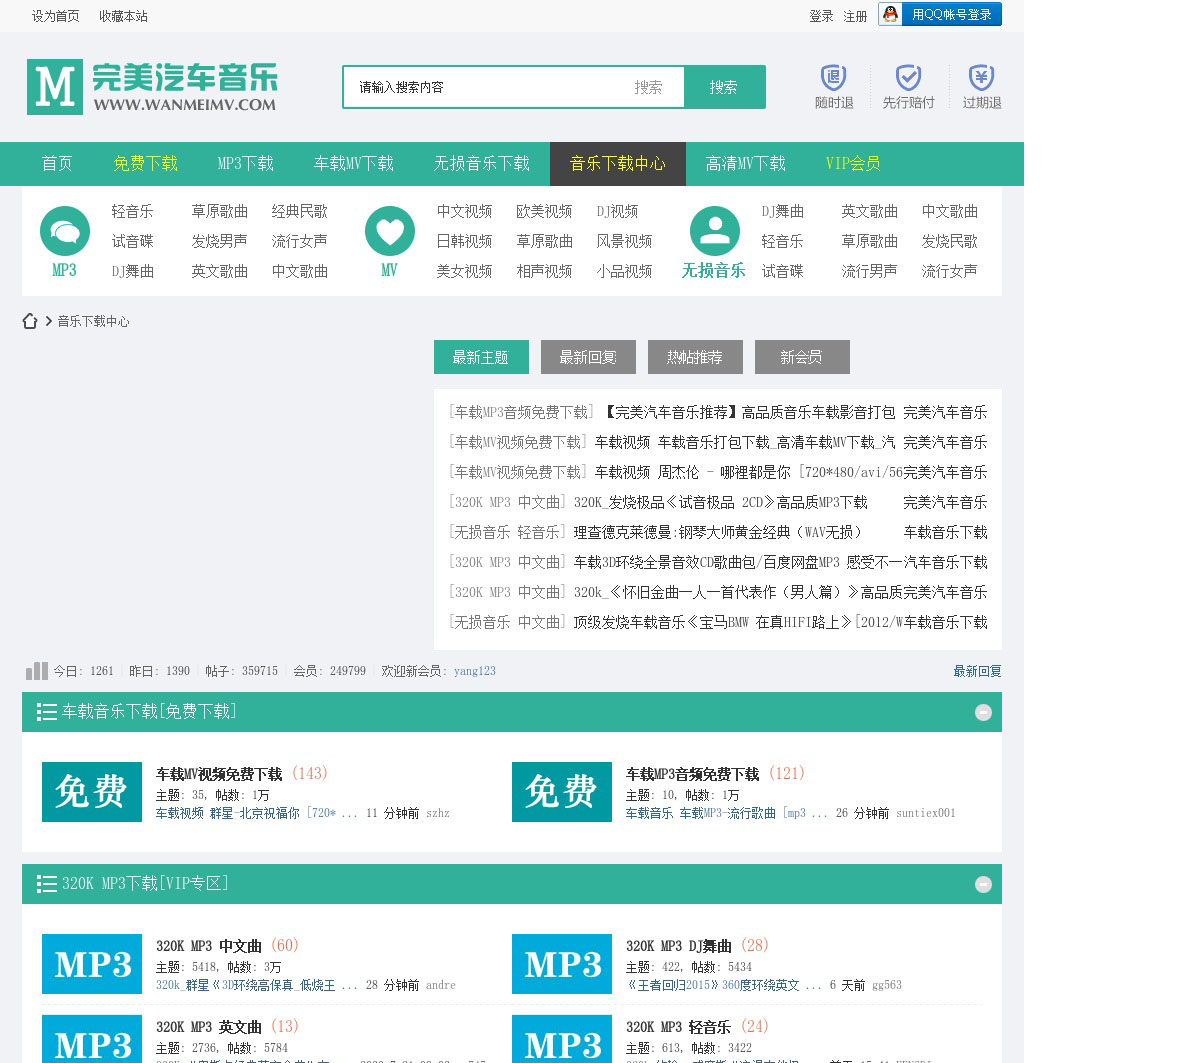Click the 注册 register link
This screenshot has height=1063, width=1200.
[855, 16]
